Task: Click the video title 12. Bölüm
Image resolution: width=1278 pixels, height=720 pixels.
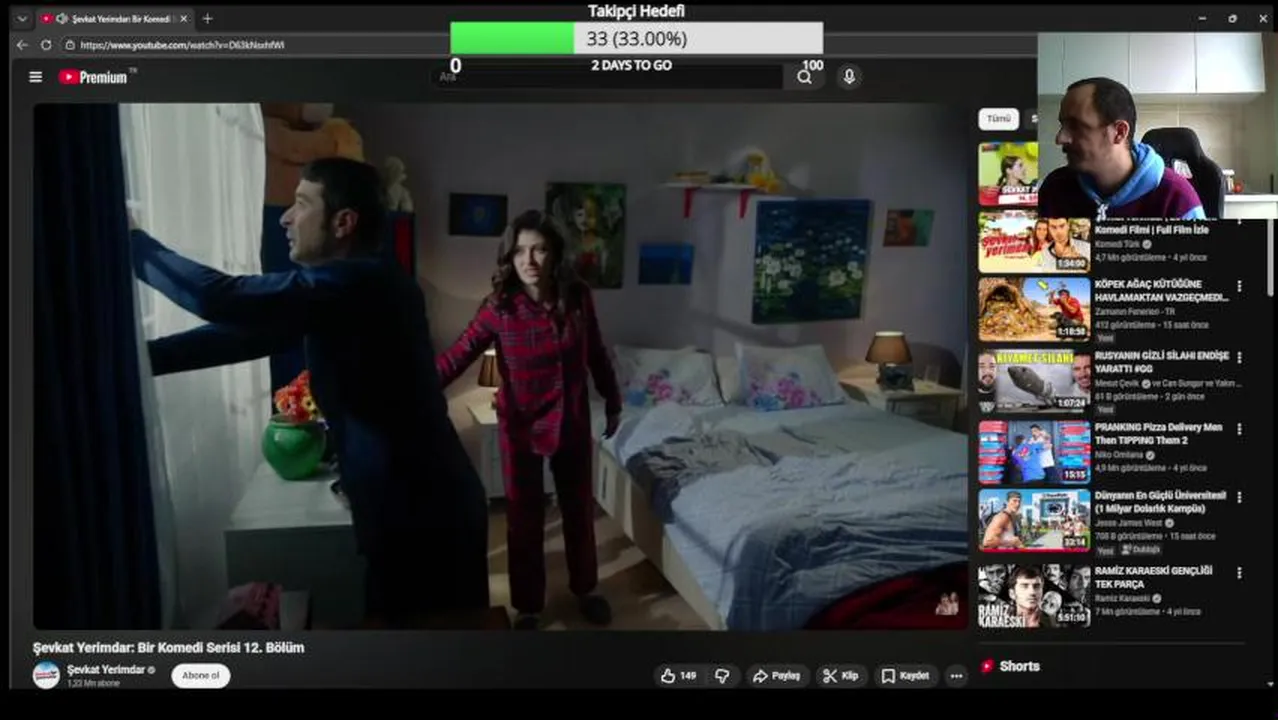Action: [168, 647]
